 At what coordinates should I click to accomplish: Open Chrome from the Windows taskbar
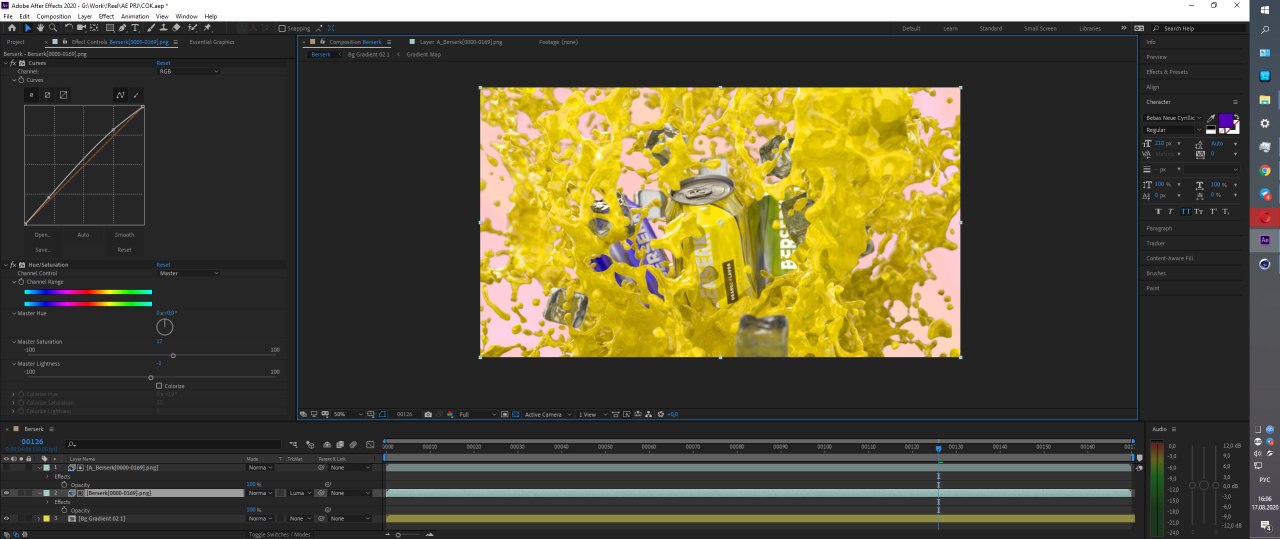[x=1265, y=170]
